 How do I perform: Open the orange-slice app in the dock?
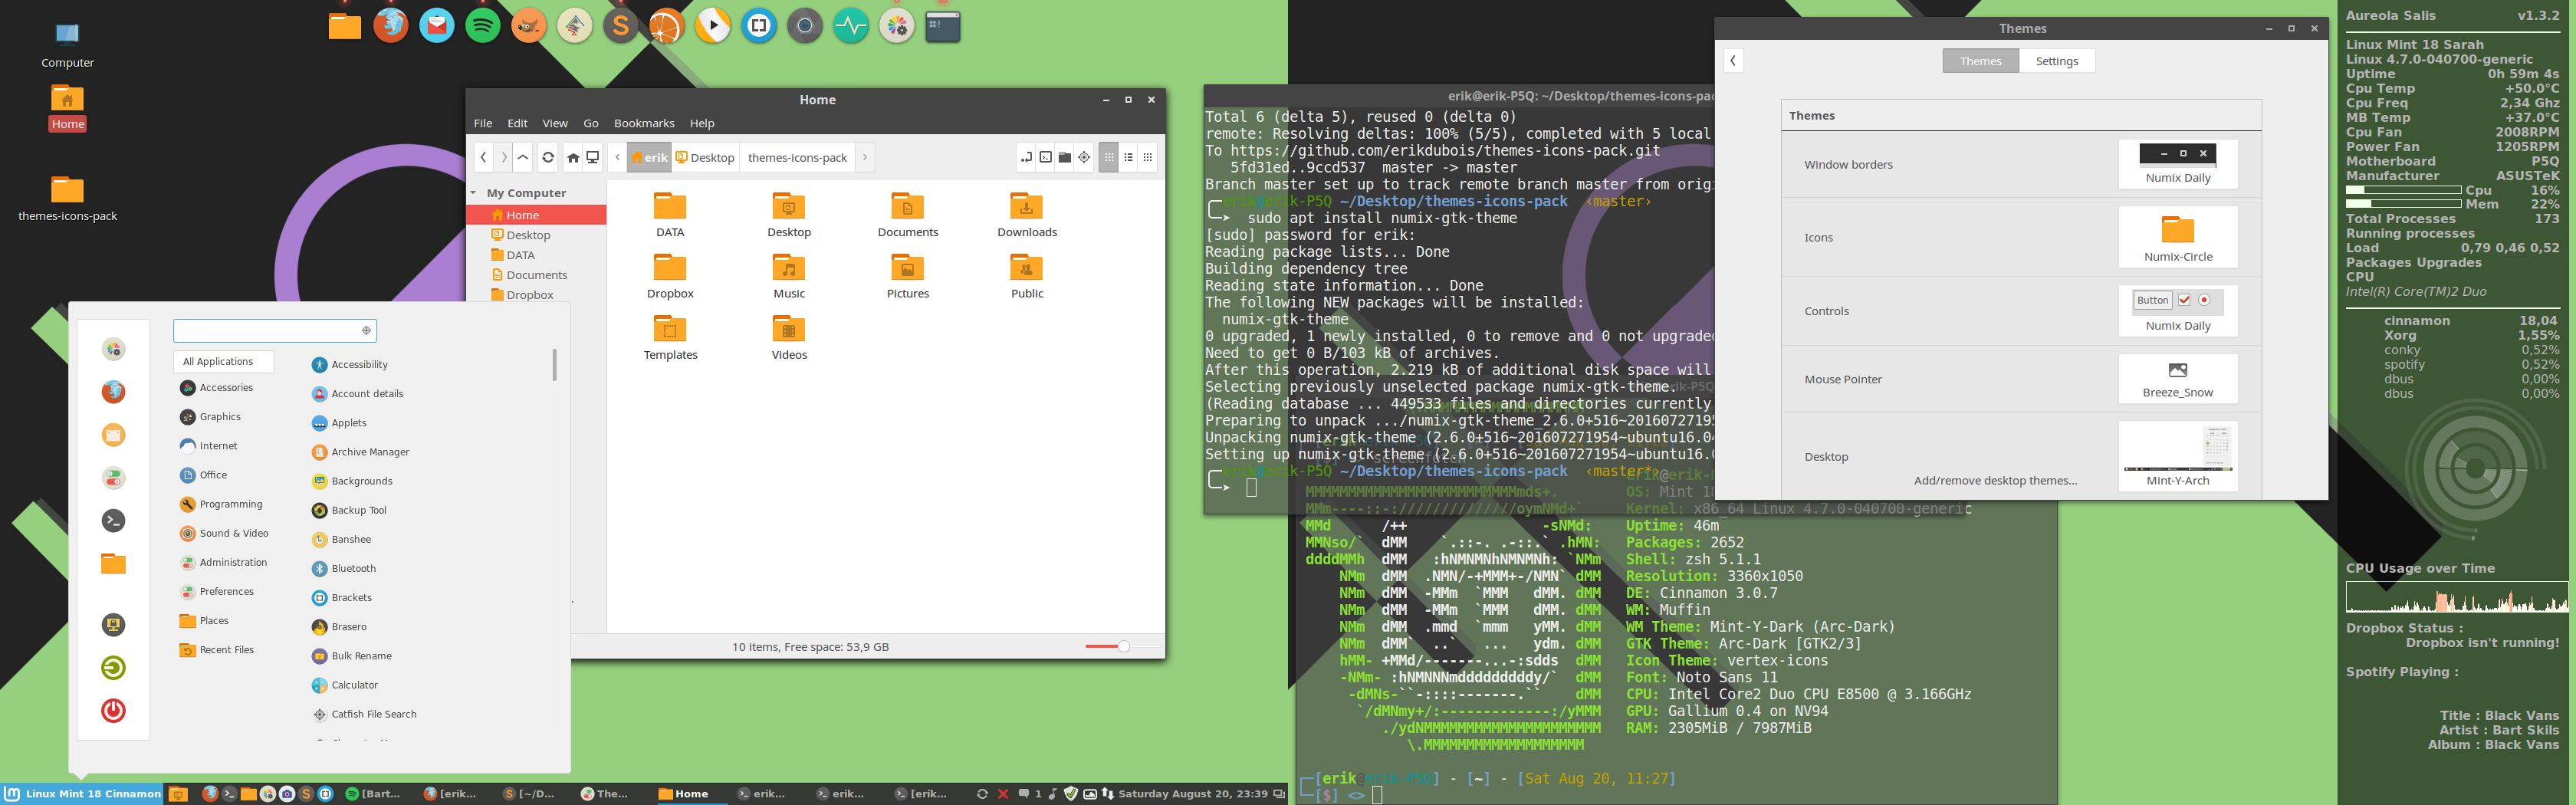667,25
